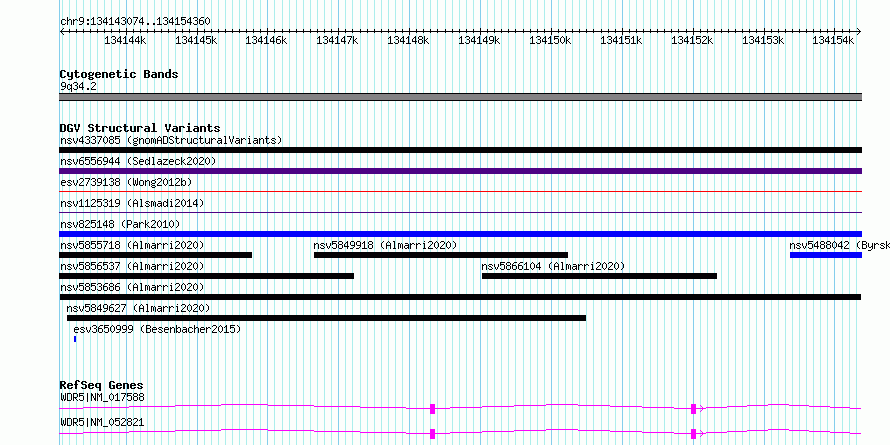The image size is (890, 445).
Task: Click the 134151k ruler tick label
Action: click(622, 40)
